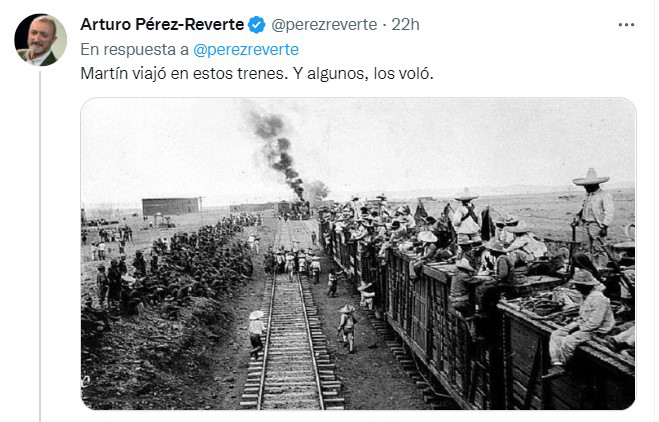
Task: Open the tweet via the 22h timestamp
Action: (406, 24)
